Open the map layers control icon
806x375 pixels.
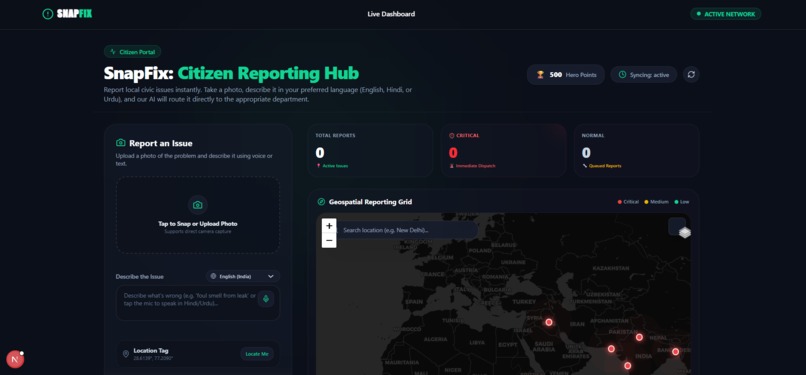684,233
